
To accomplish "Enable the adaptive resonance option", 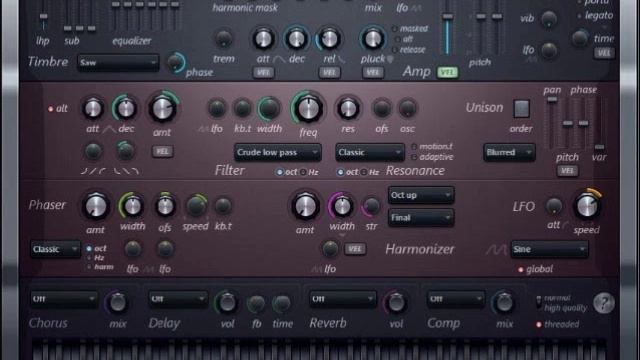I will tap(432, 157).
